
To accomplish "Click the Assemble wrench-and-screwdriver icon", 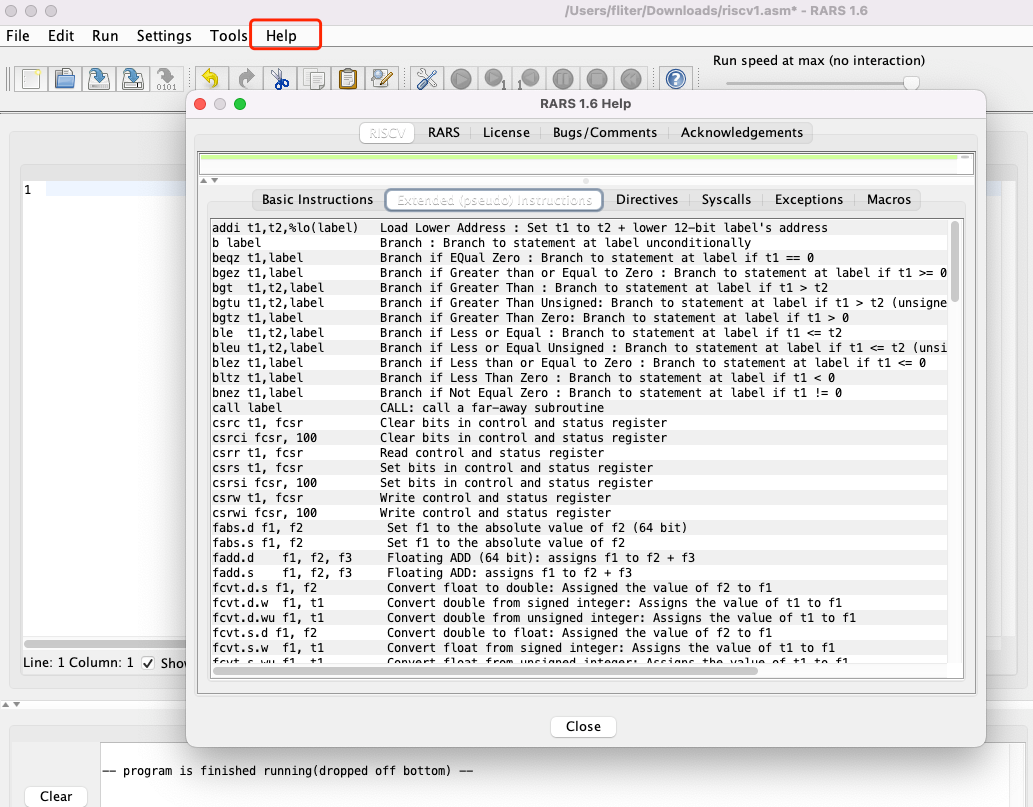I will [x=427, y=79].
